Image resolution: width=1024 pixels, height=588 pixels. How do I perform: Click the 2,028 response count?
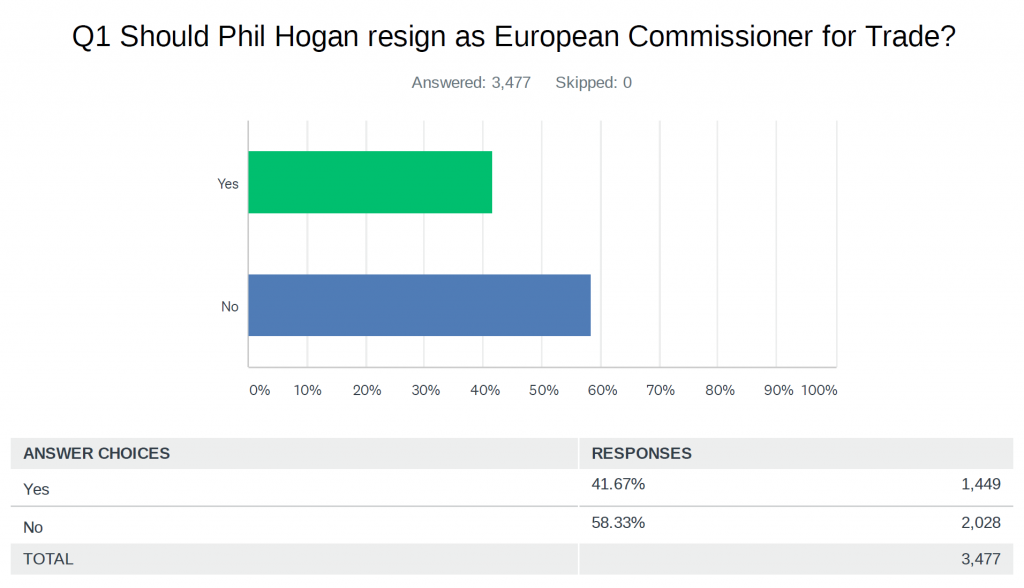(980, 522)
